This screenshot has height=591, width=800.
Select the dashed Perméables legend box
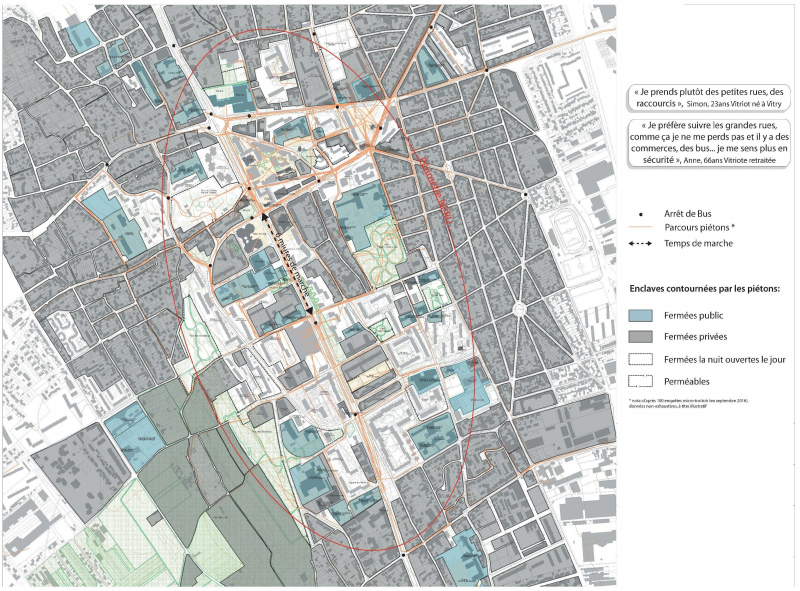click(641, 381)
